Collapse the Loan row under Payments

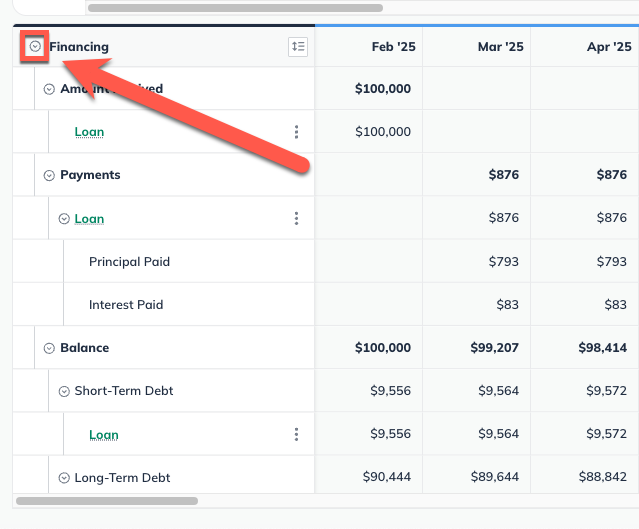(x=64, y=219)
